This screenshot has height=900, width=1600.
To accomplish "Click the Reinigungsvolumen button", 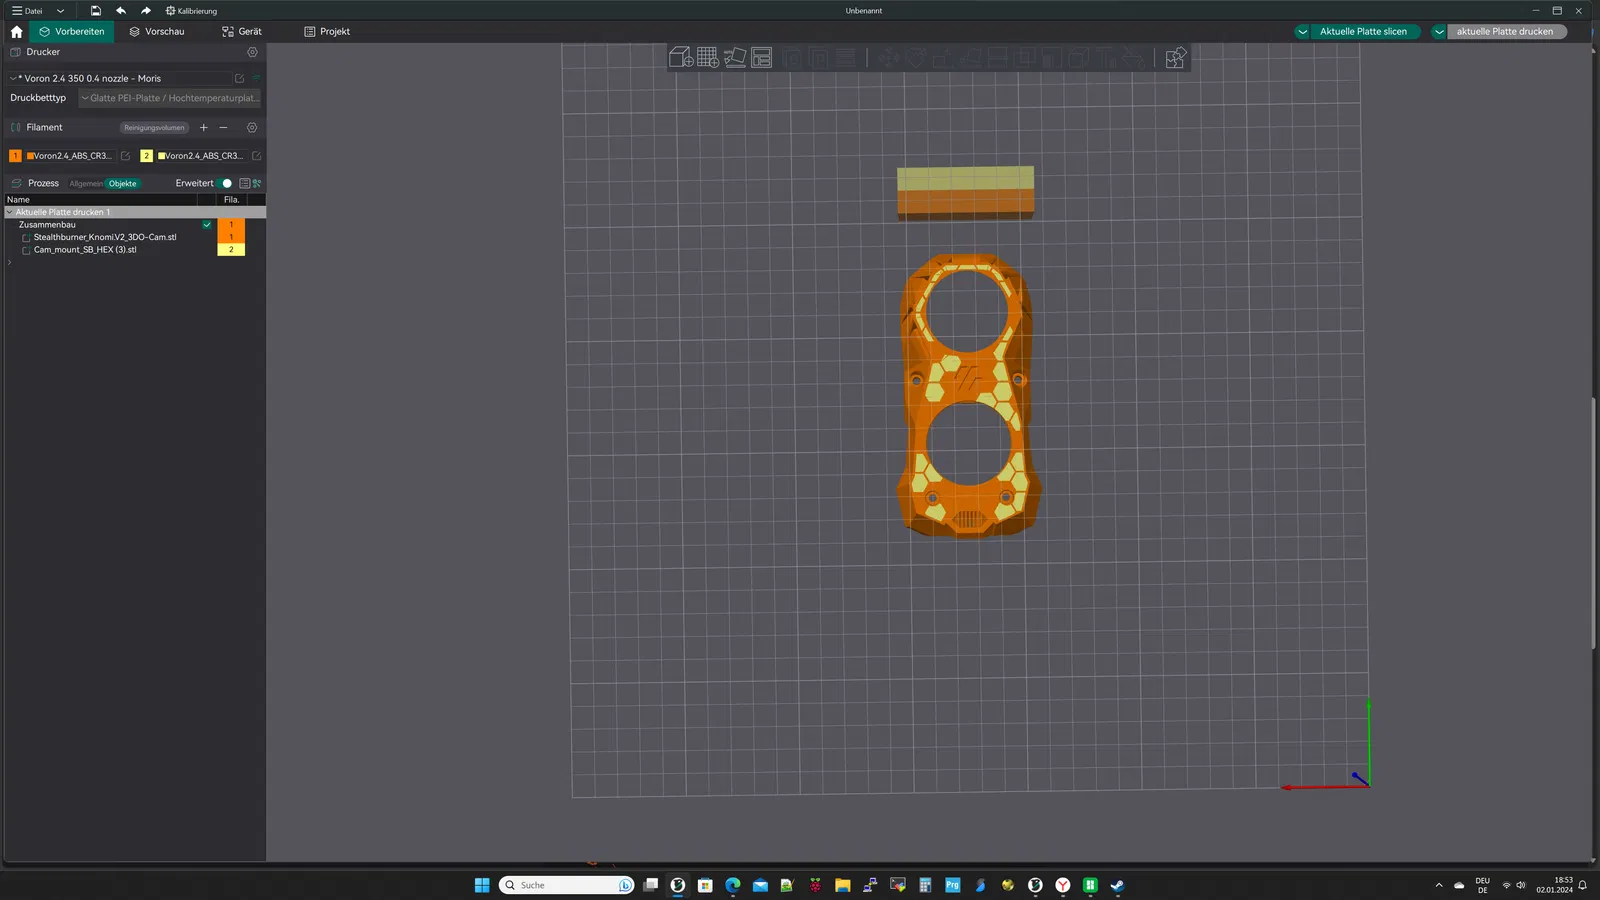I will click(154, 128).
